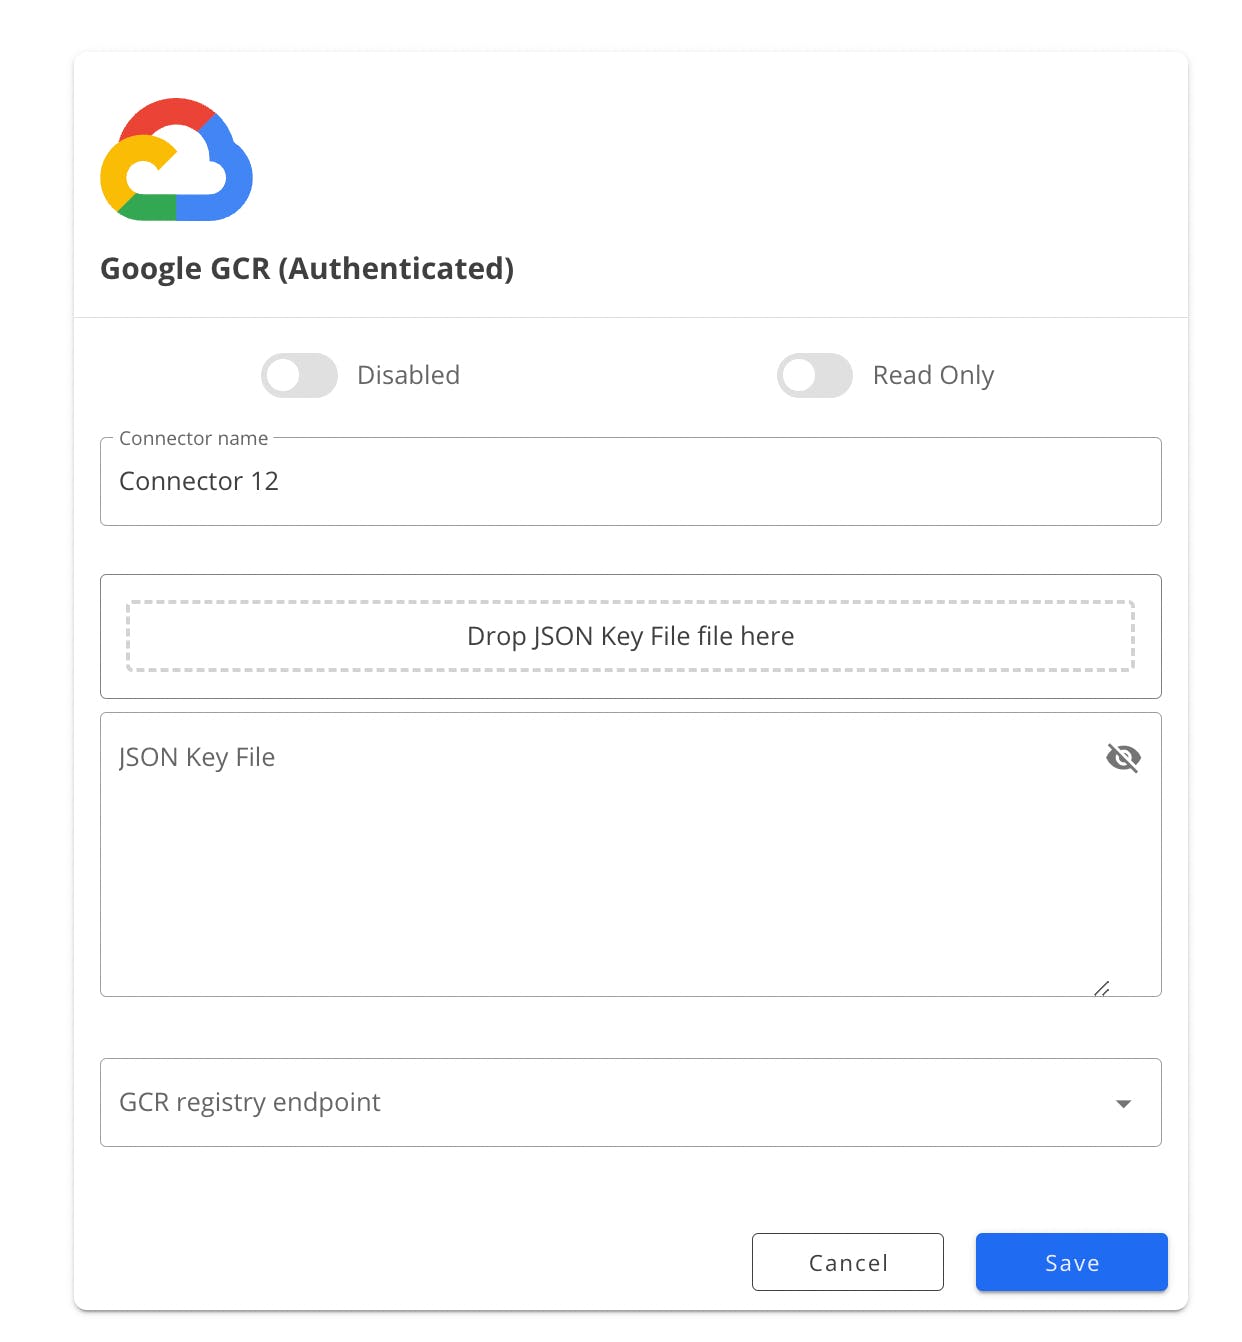Select the "GCR registry endpoint" placeholder text
The width and height of the screenshot is (1242, 1342).
(250, 1102)
